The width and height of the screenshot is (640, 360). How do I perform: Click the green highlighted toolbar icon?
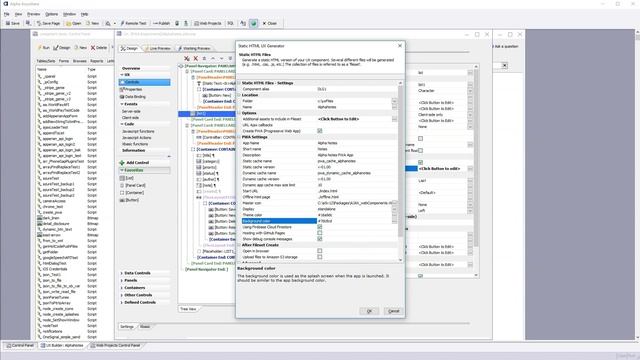pyautogui.click(x=253, y=23)
